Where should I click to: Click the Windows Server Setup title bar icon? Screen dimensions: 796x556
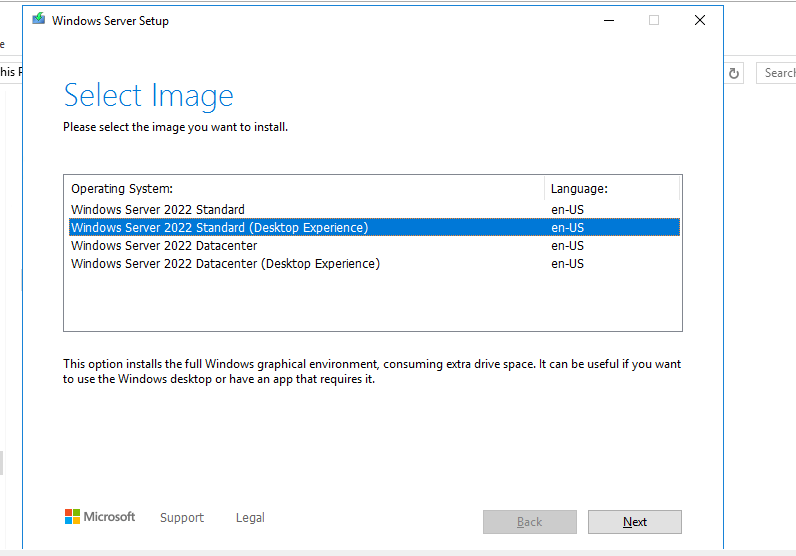coord(39,20)
